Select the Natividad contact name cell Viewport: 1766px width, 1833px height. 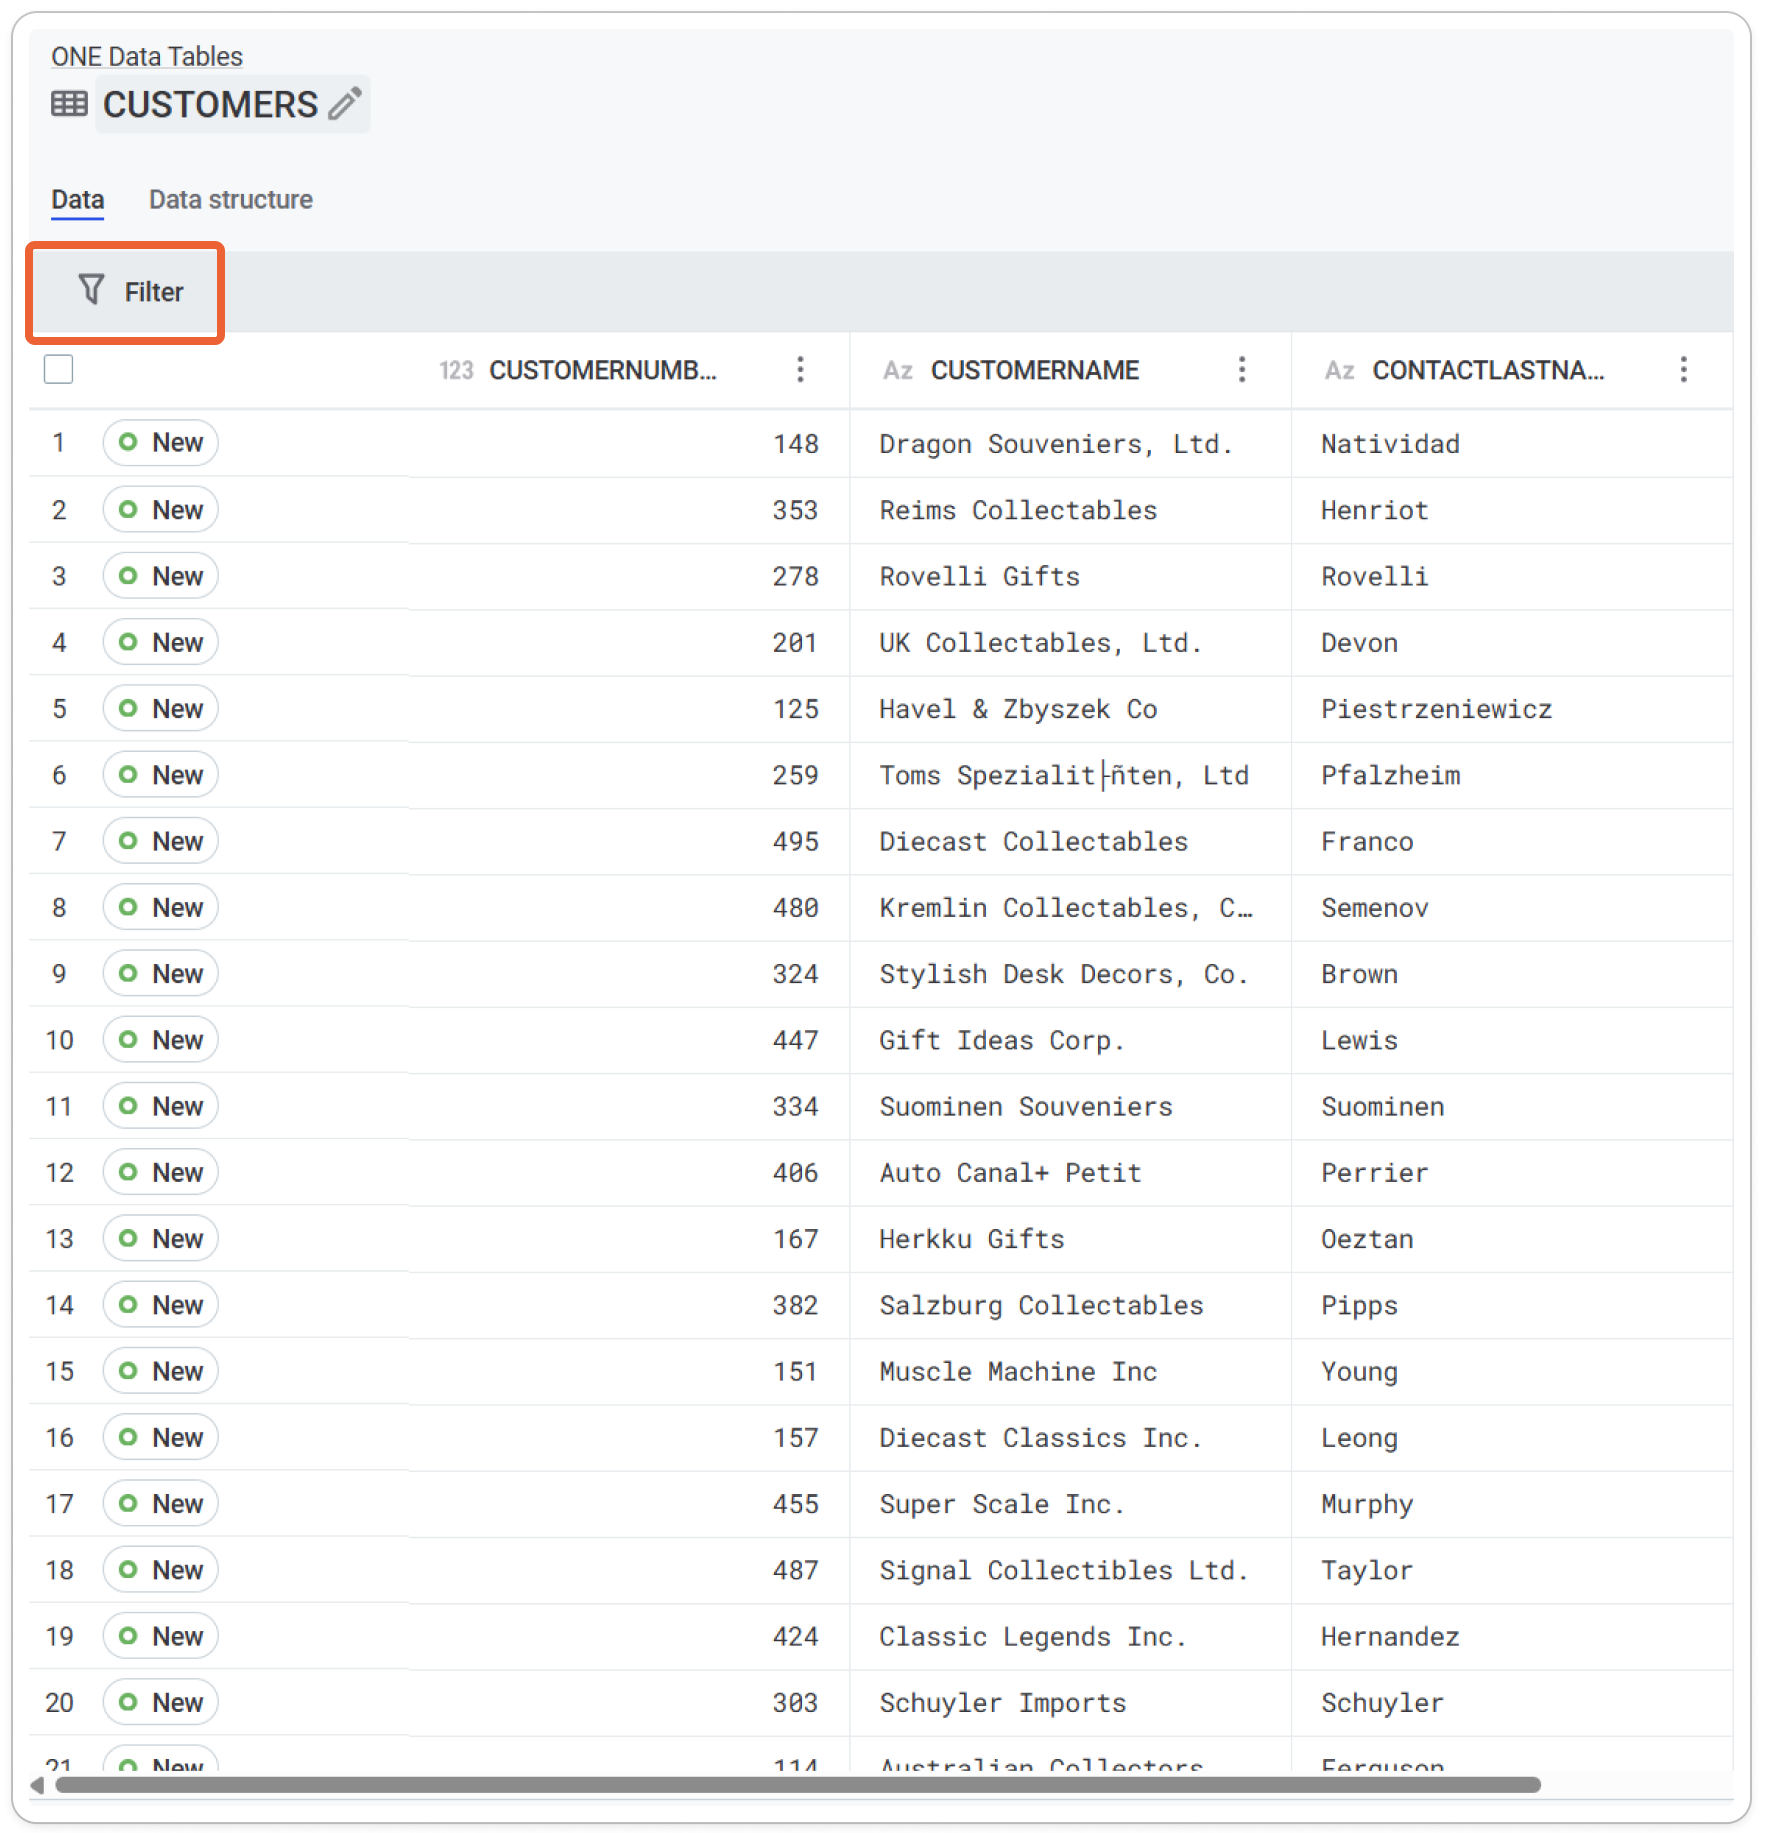pyautogui.click(x=1390, y=443)
